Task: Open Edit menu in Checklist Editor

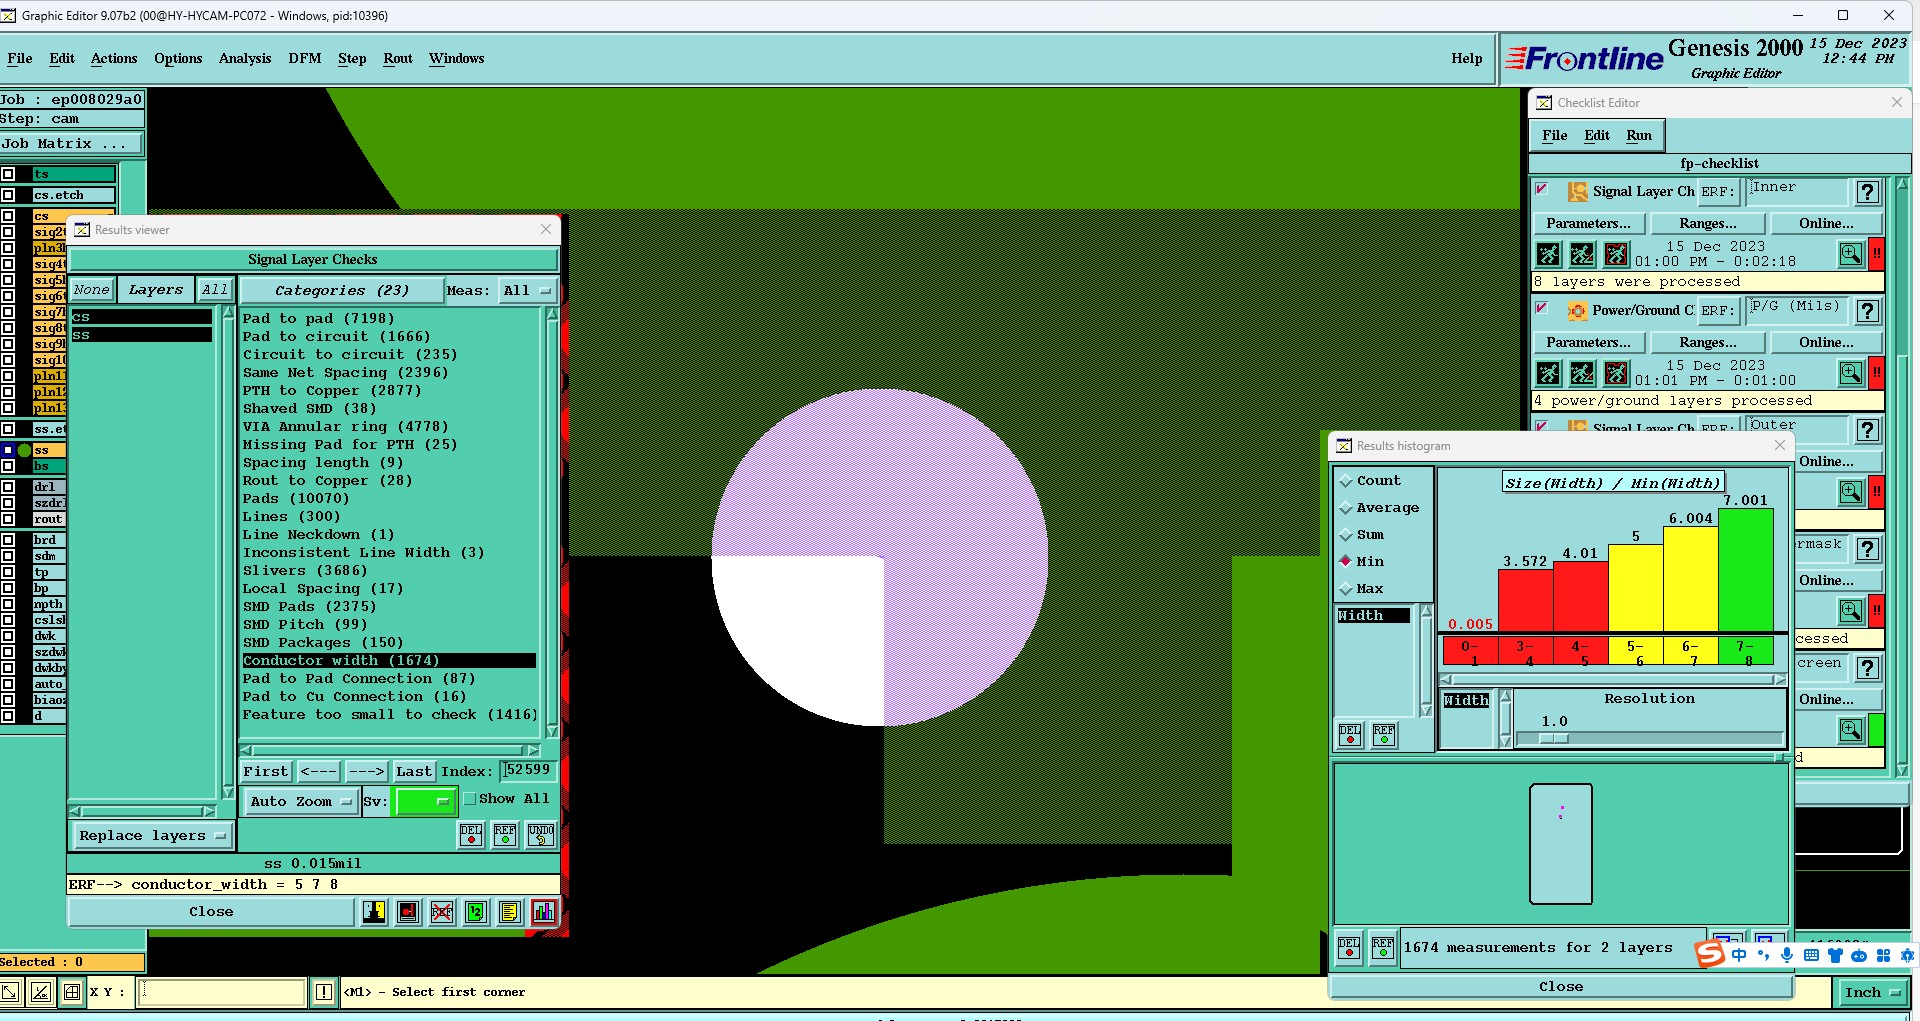Action: point(1597,135)
